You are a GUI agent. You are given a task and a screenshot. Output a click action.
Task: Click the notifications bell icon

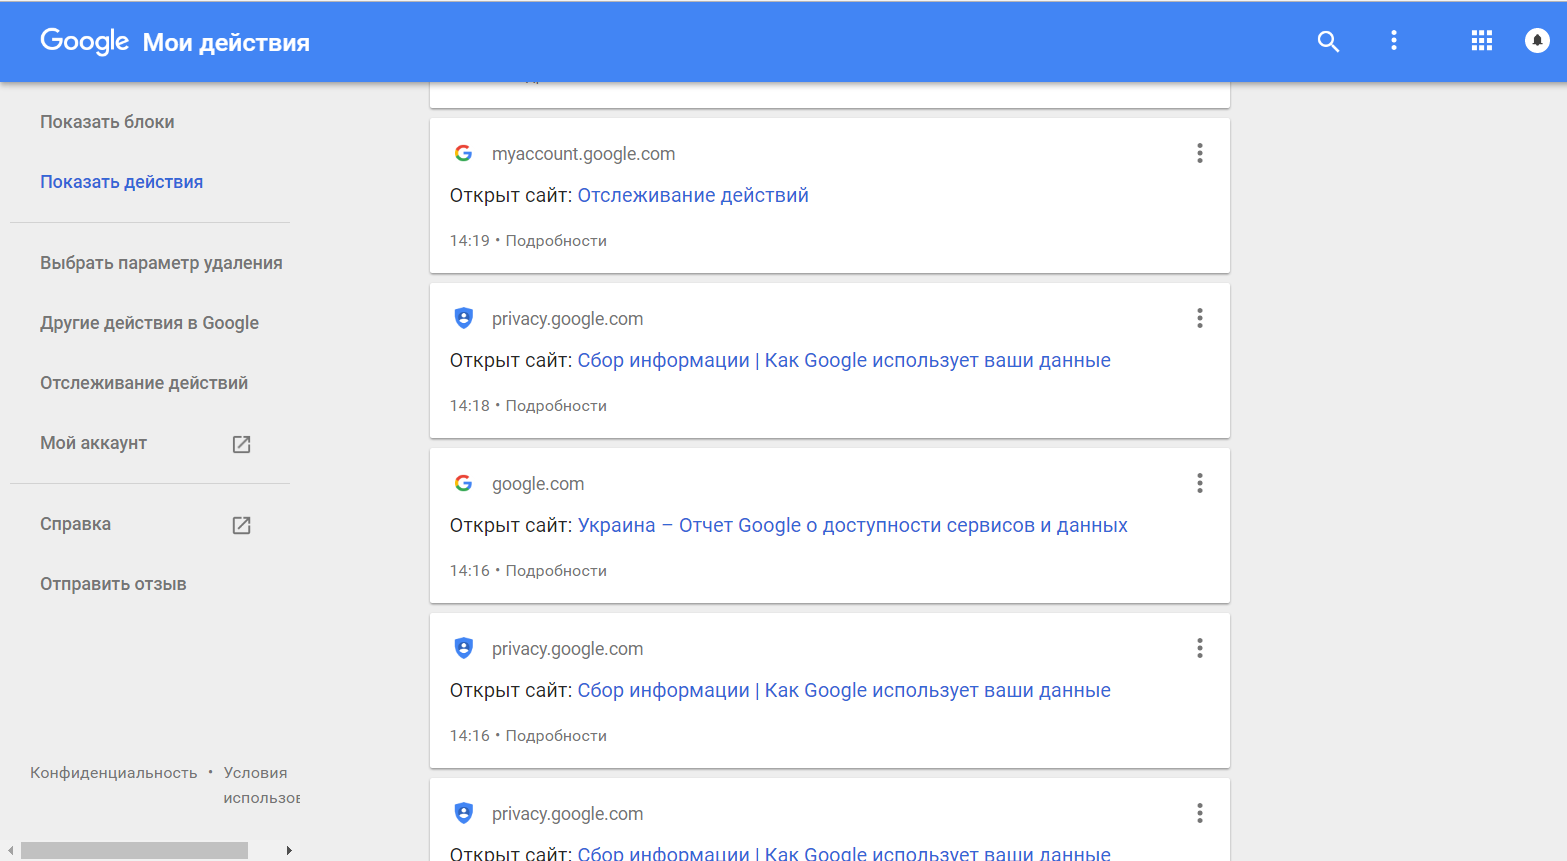(x=1537, y=41)
